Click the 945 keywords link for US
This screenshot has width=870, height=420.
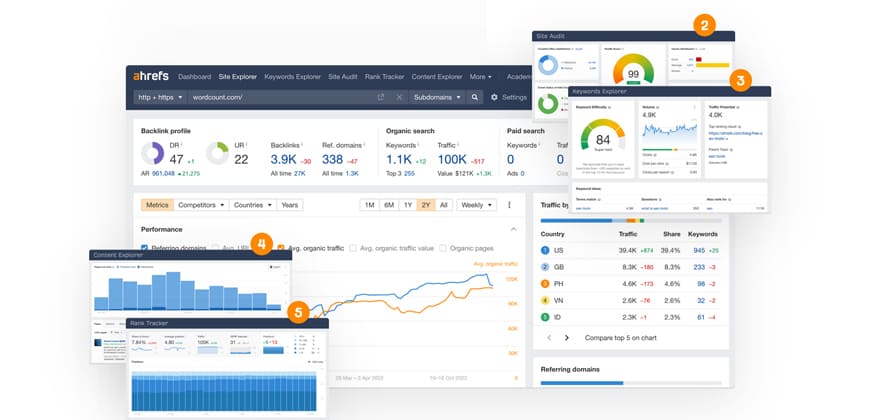coord(698,251)
